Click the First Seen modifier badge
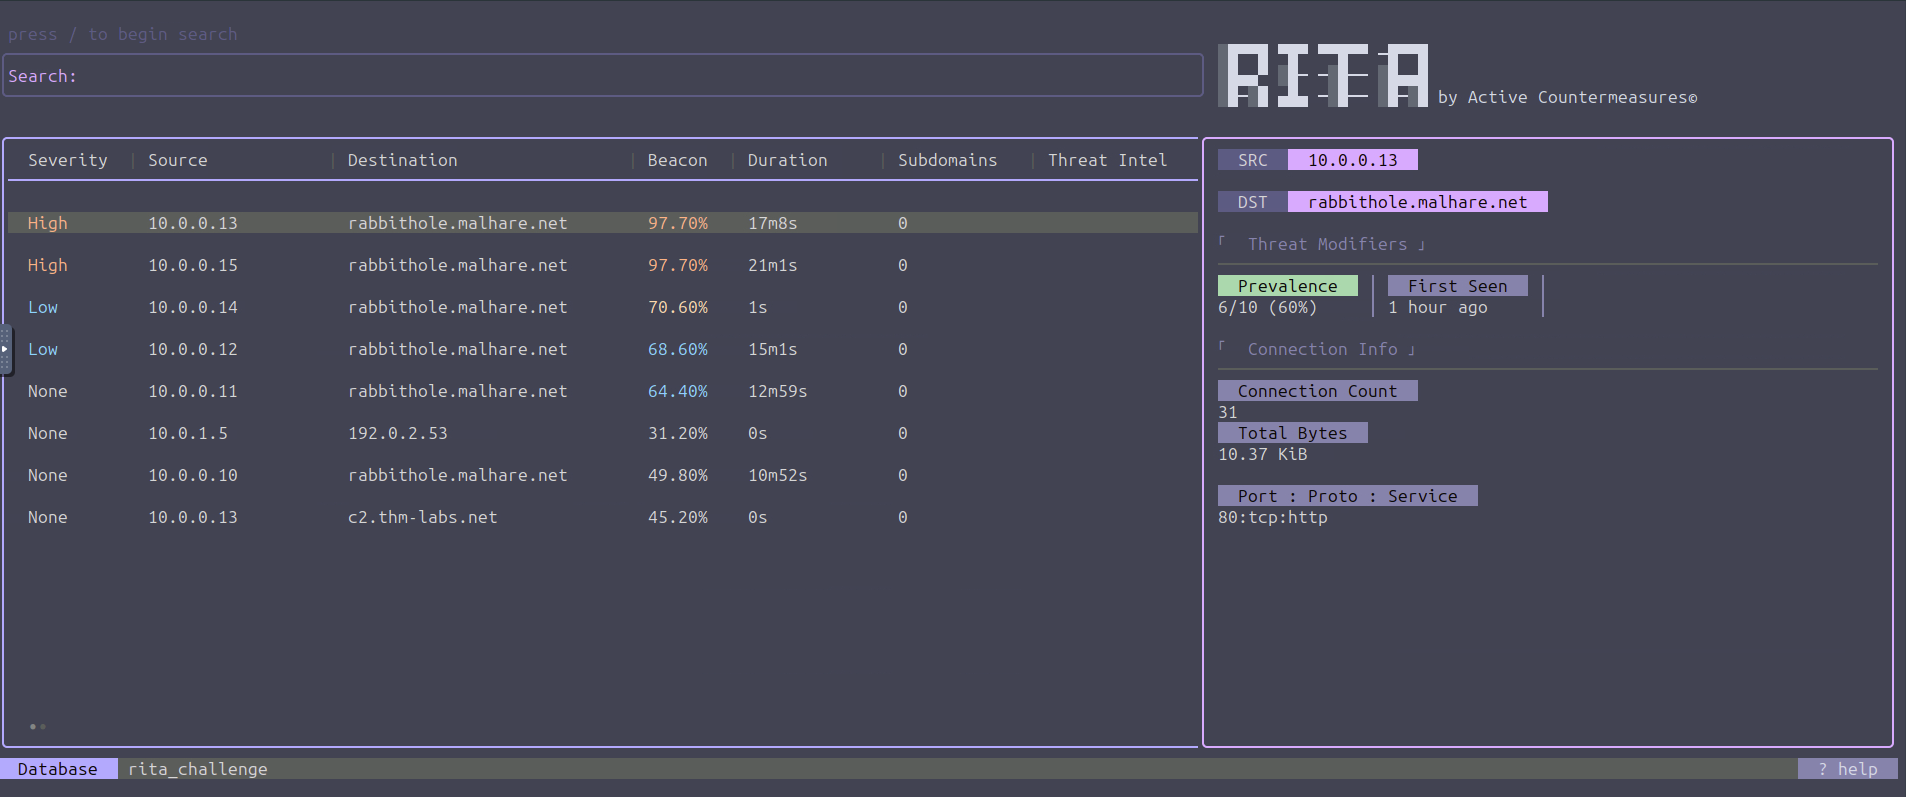 coord(1457,286)
